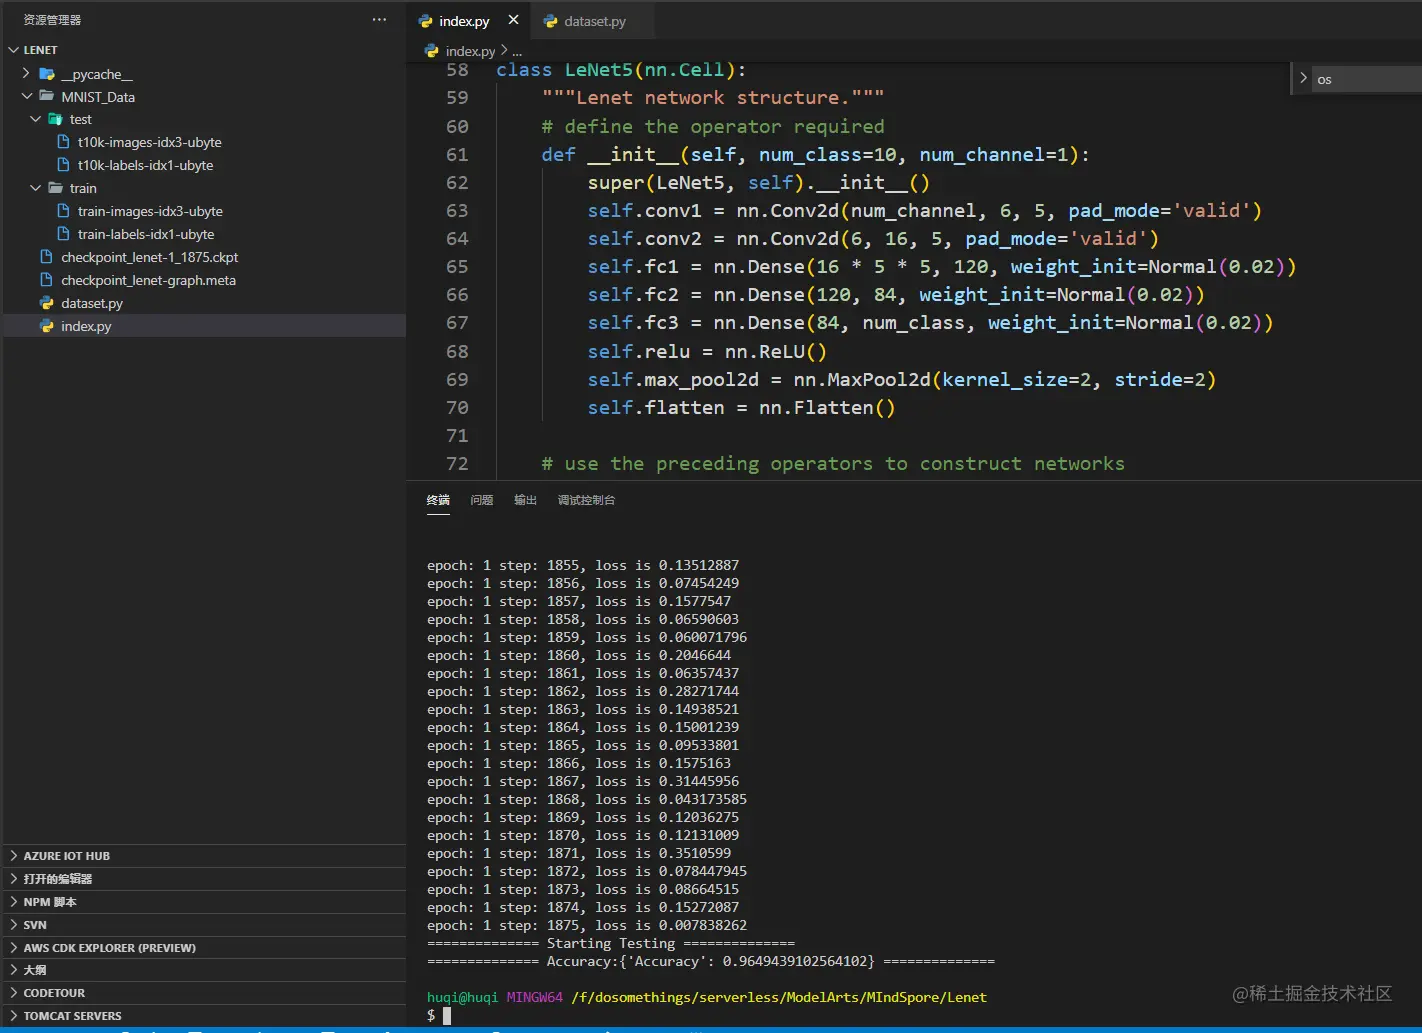Click the Accuracy result line in terminal

711,961
